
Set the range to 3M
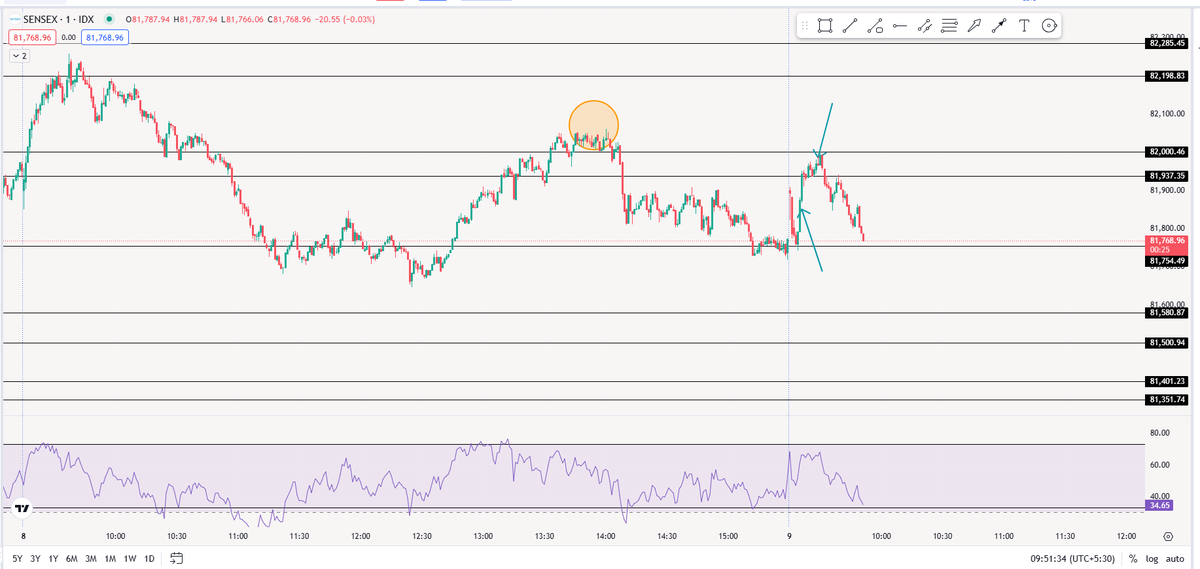(x=91, y=558)
